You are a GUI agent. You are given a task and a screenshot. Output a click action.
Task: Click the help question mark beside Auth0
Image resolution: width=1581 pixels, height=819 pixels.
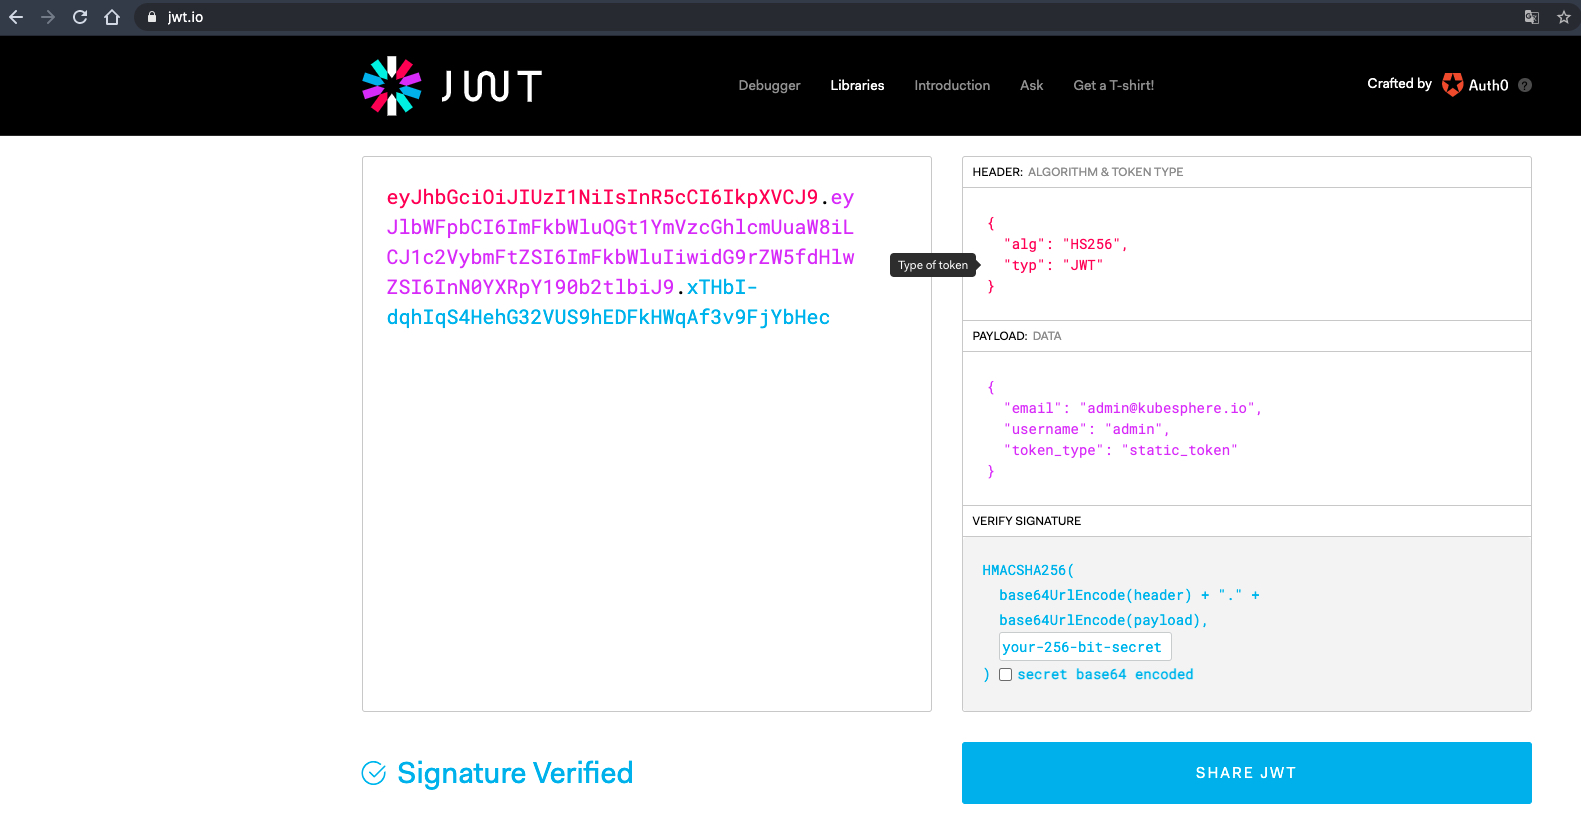pyautogui.click(x=1525, y=85)
